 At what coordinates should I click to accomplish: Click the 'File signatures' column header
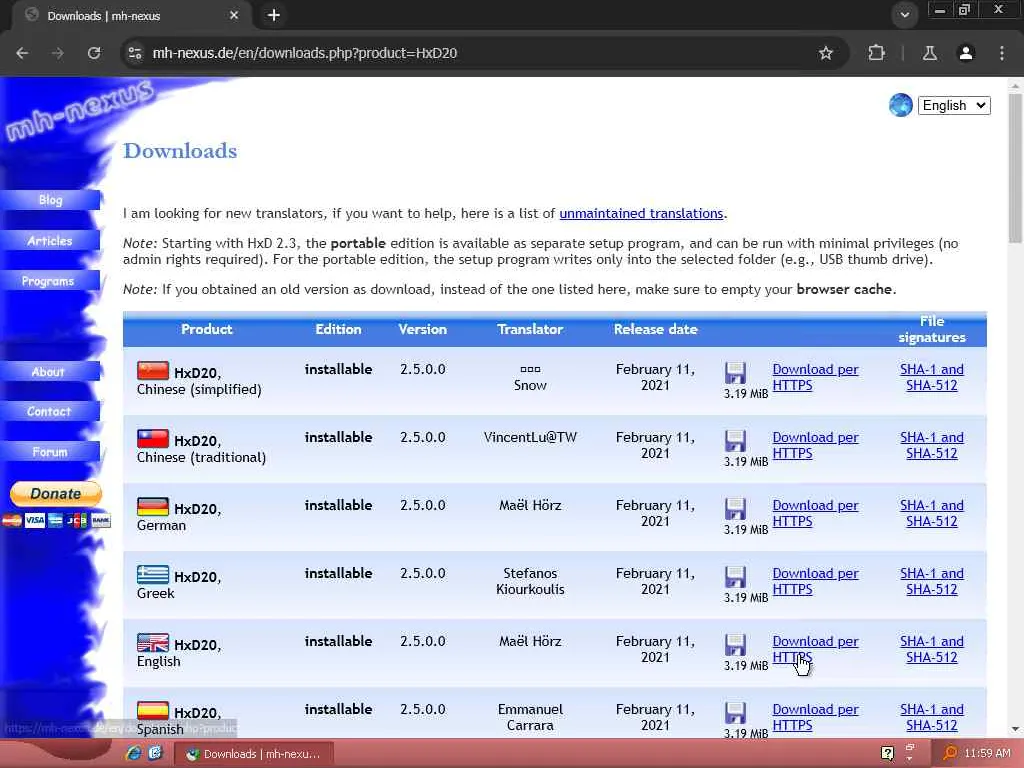pos(932,329)
